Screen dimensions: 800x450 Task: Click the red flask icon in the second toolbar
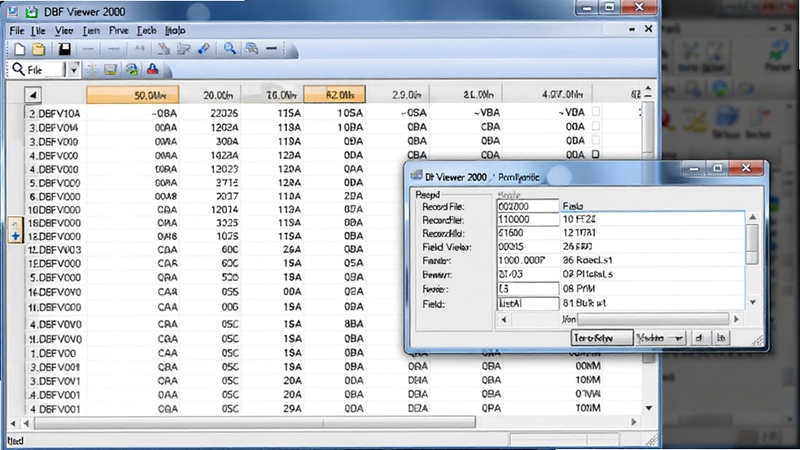(x=153, y=69)
